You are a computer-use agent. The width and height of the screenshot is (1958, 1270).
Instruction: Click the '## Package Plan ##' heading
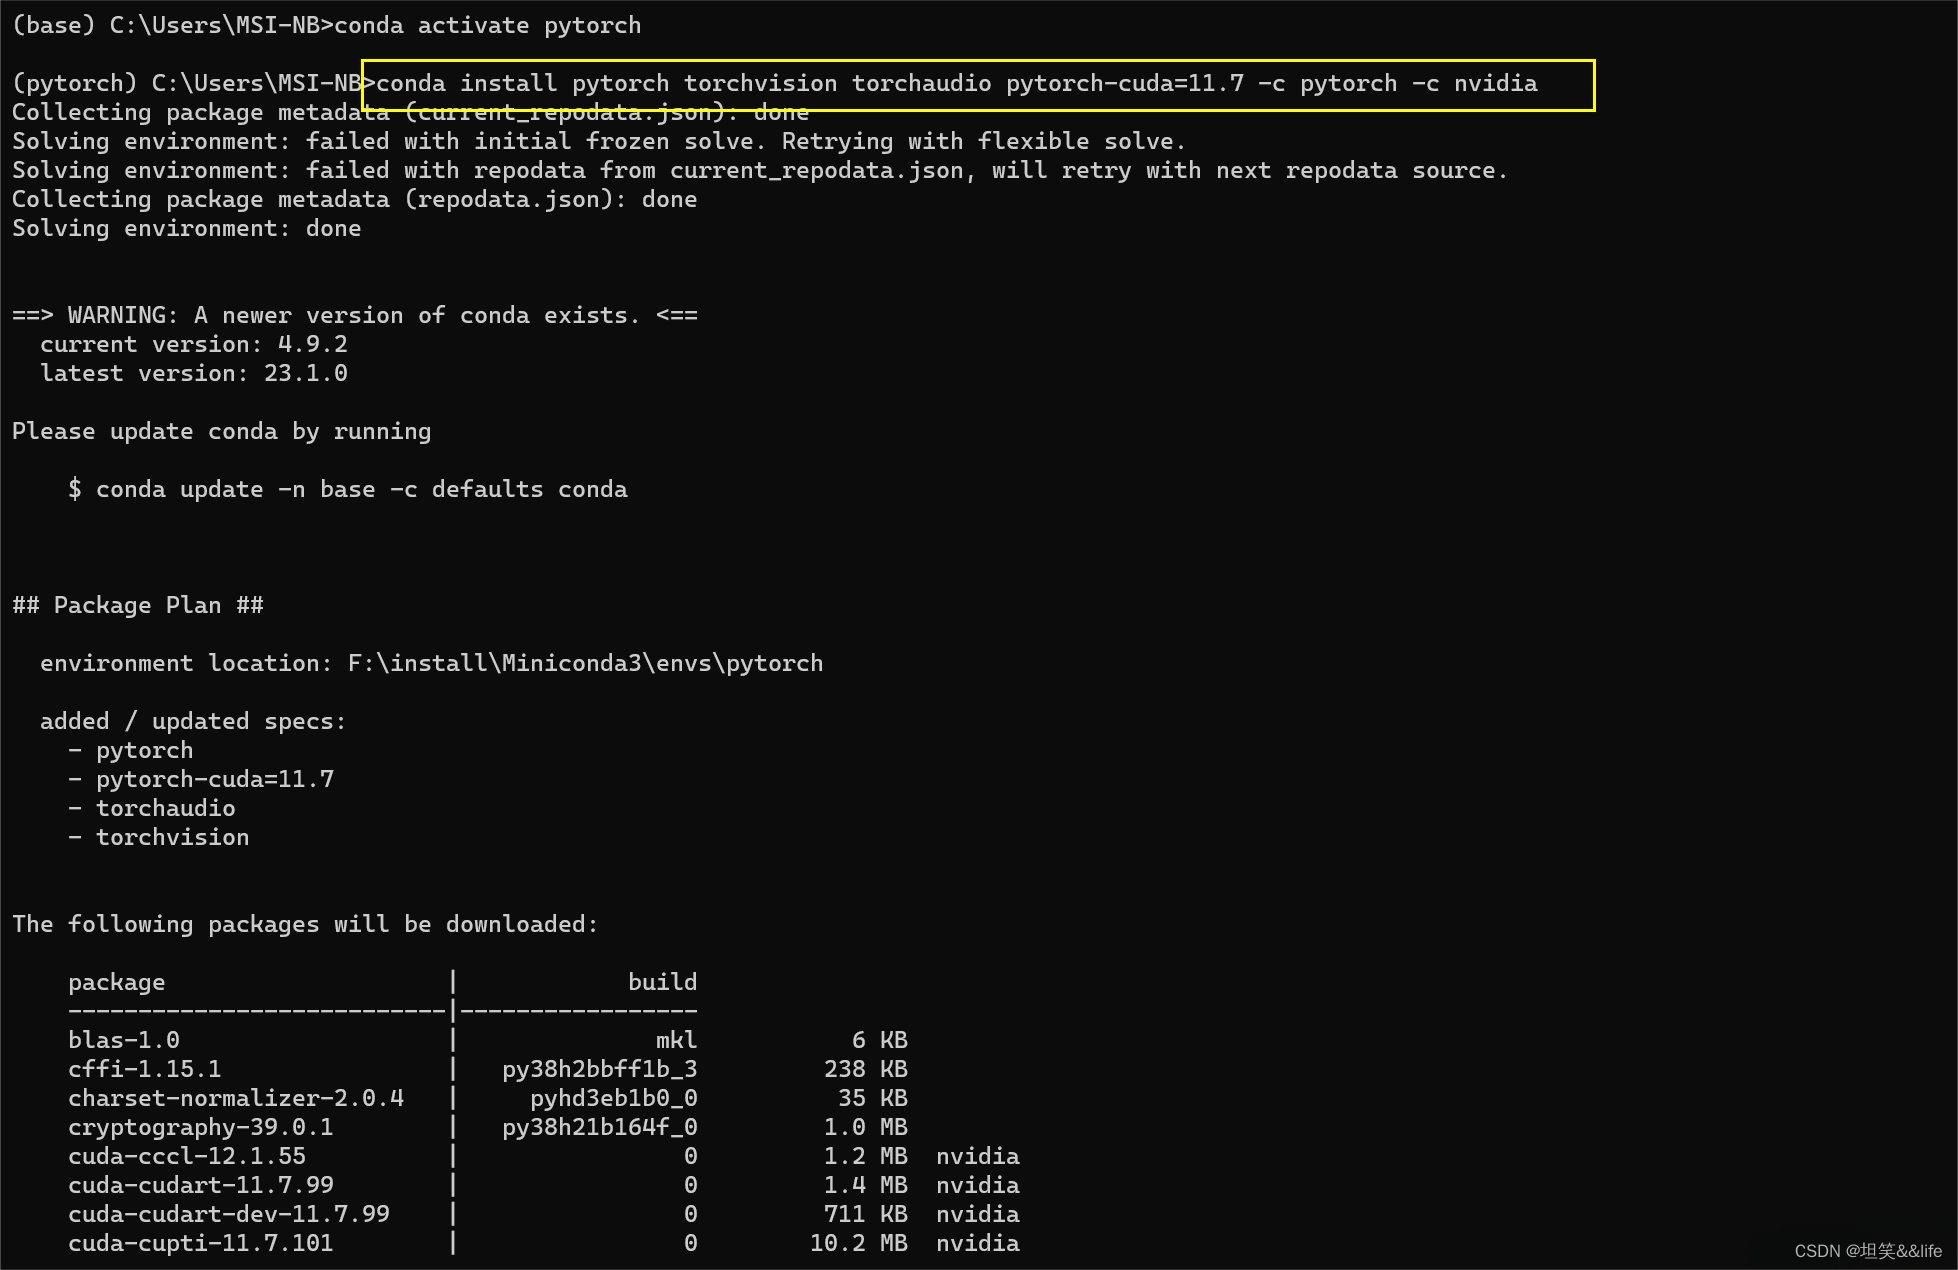coord(138,605)
